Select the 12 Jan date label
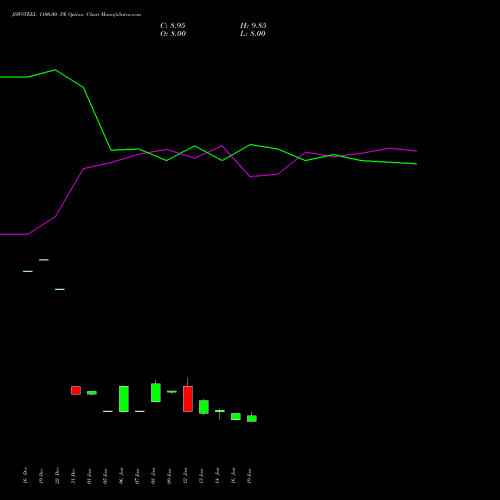500x500 pixels. pos(185,476)
